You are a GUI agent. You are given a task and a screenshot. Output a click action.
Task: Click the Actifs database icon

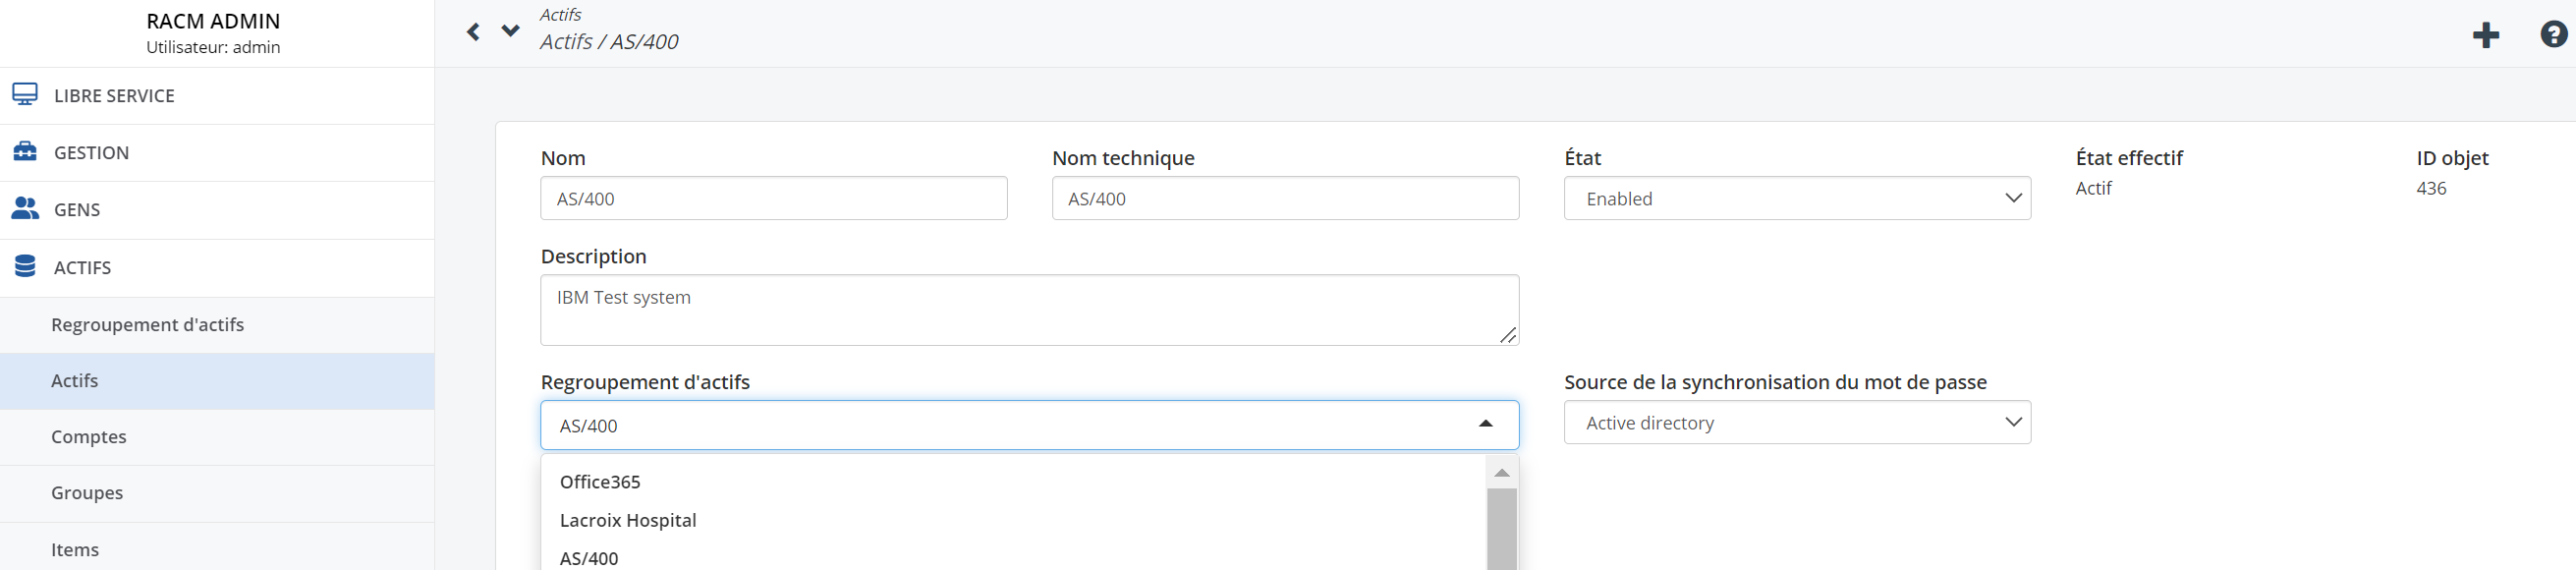(25, 266)
